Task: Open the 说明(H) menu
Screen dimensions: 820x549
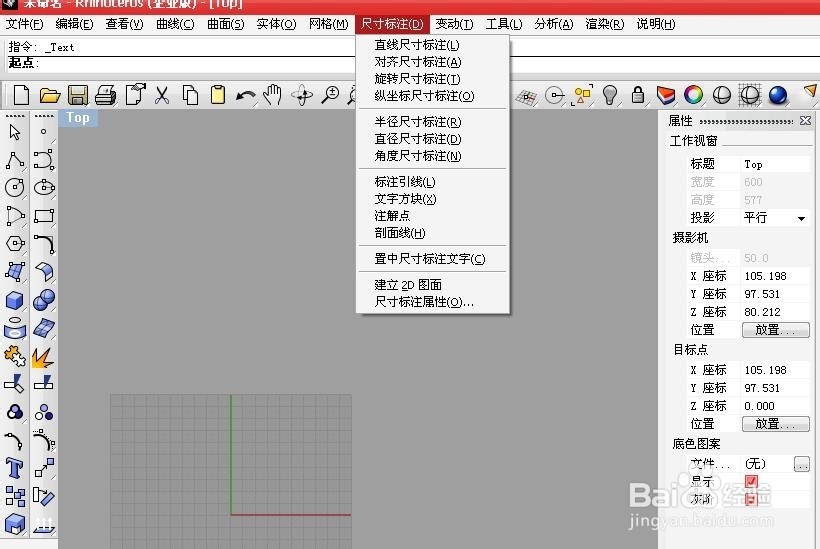Action: (x=656, y=24)
